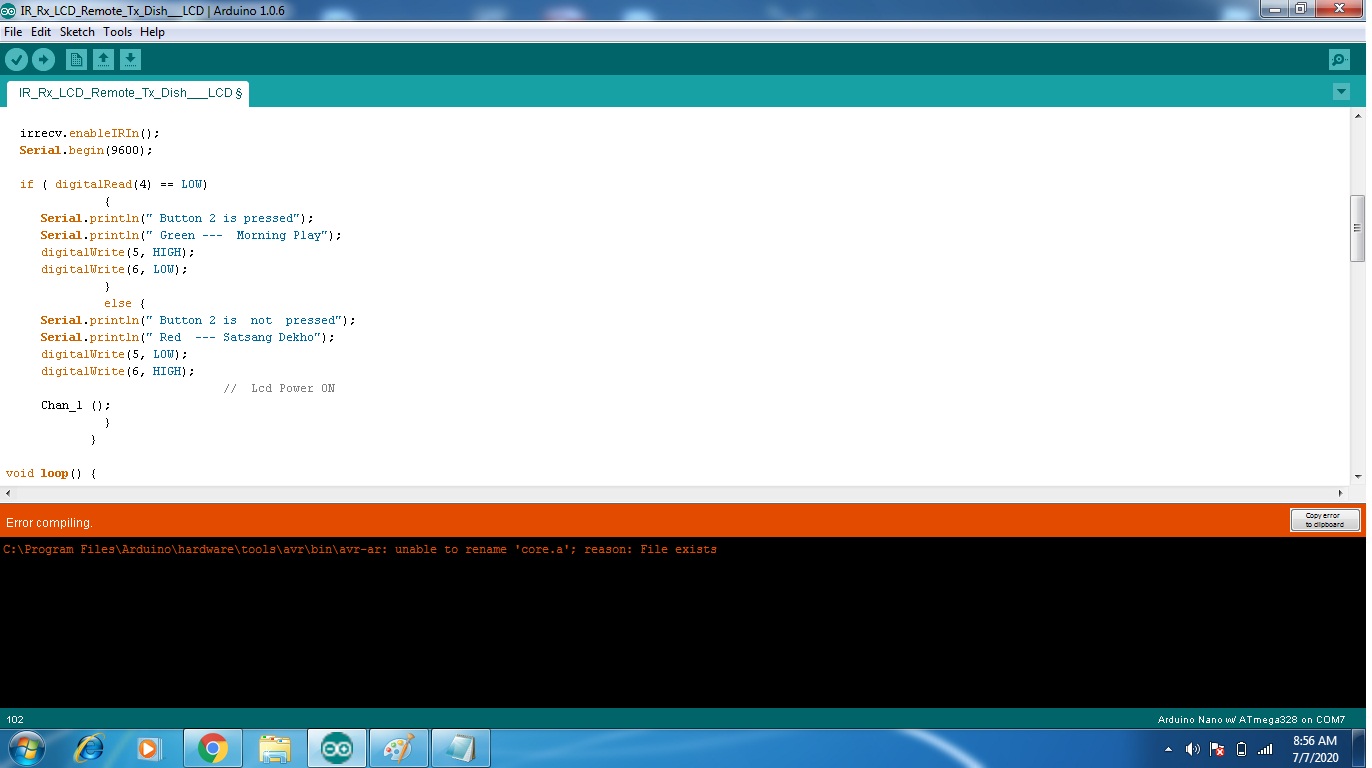Viewport: 1372px width, 768px height.
Task: Click the avr-ar 'core.a' error message line
Action: coord(360,549)
